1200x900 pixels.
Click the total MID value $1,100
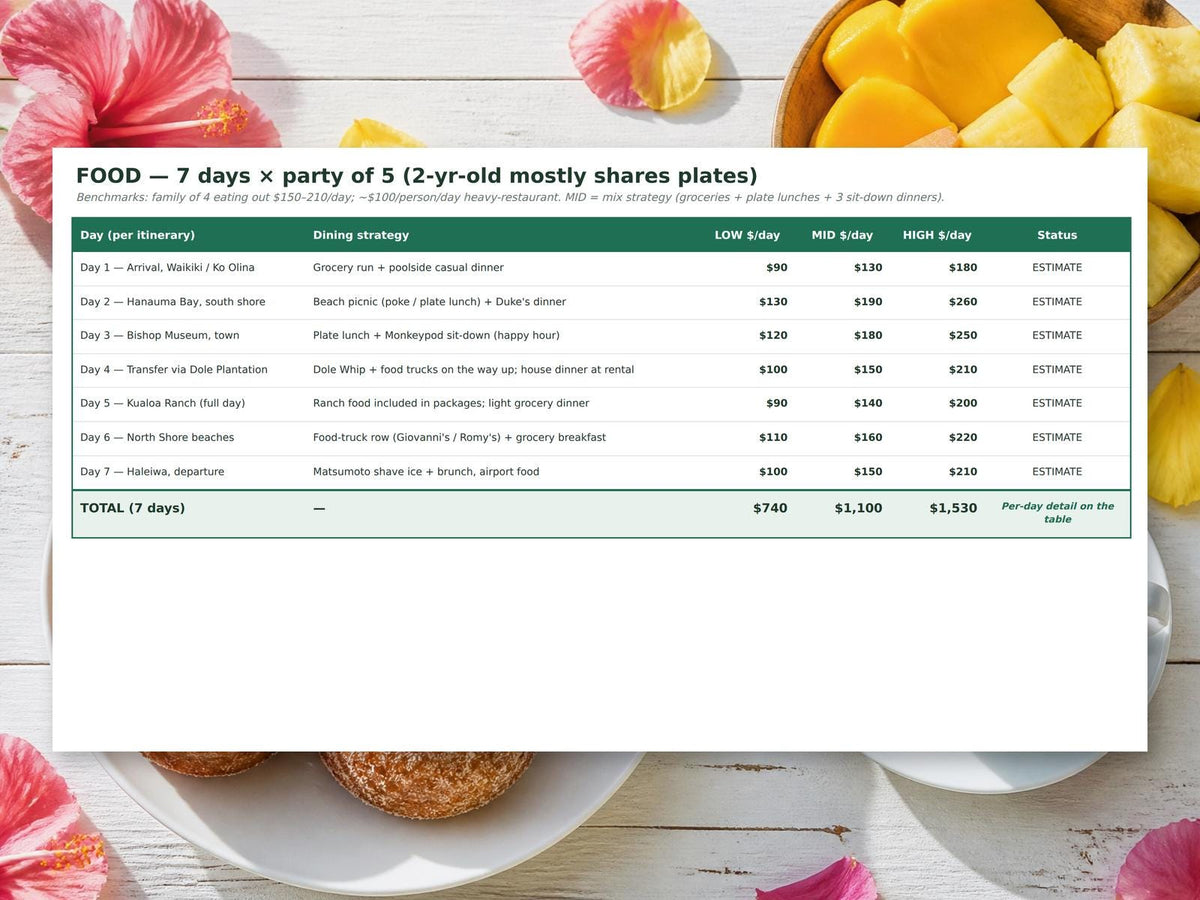pos(858,508)
